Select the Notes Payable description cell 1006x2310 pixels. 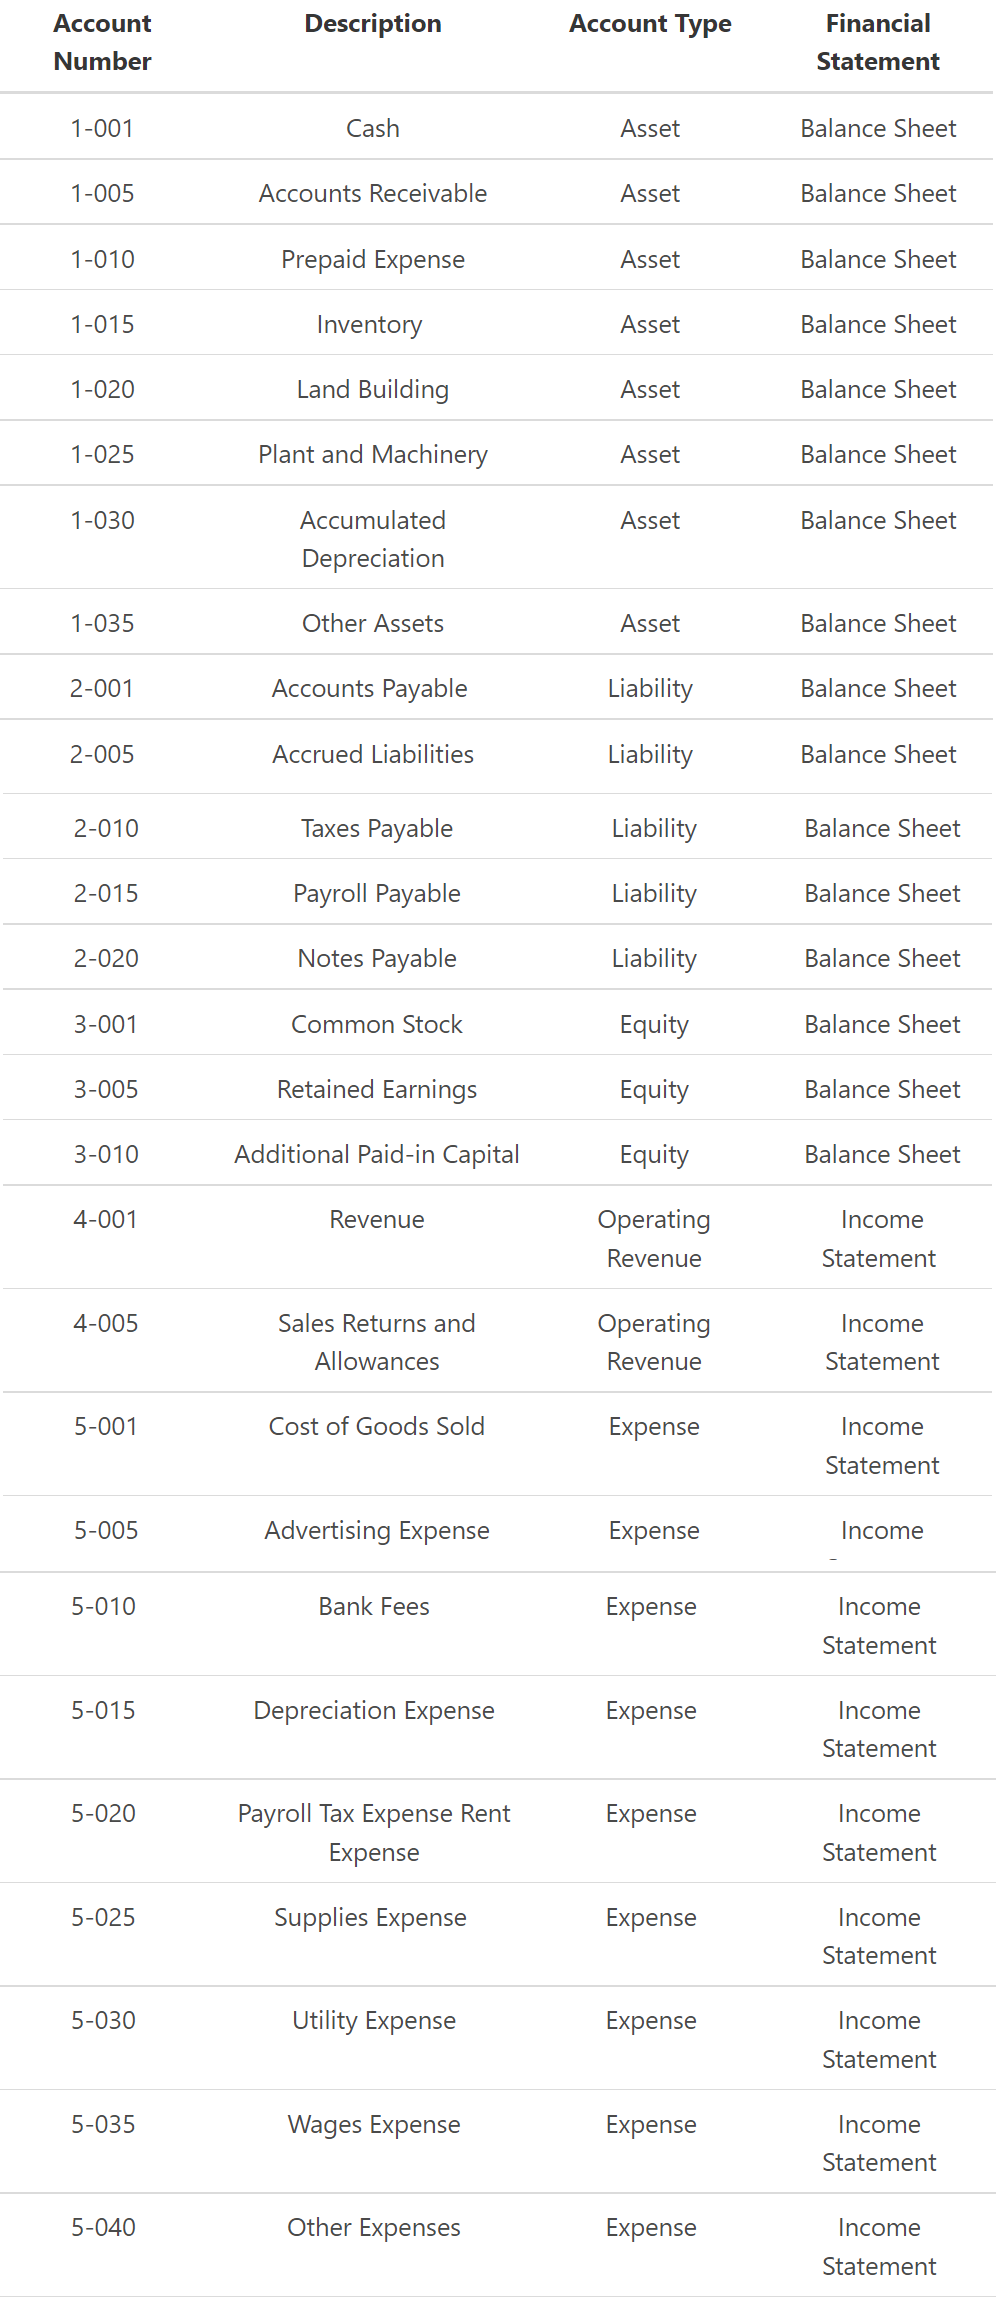point(377,958)
